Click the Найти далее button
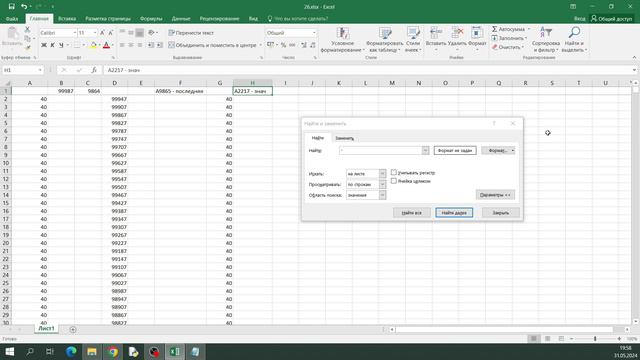Image resolution: width=640 pixels, height=360 pixels. click(454, 213)
